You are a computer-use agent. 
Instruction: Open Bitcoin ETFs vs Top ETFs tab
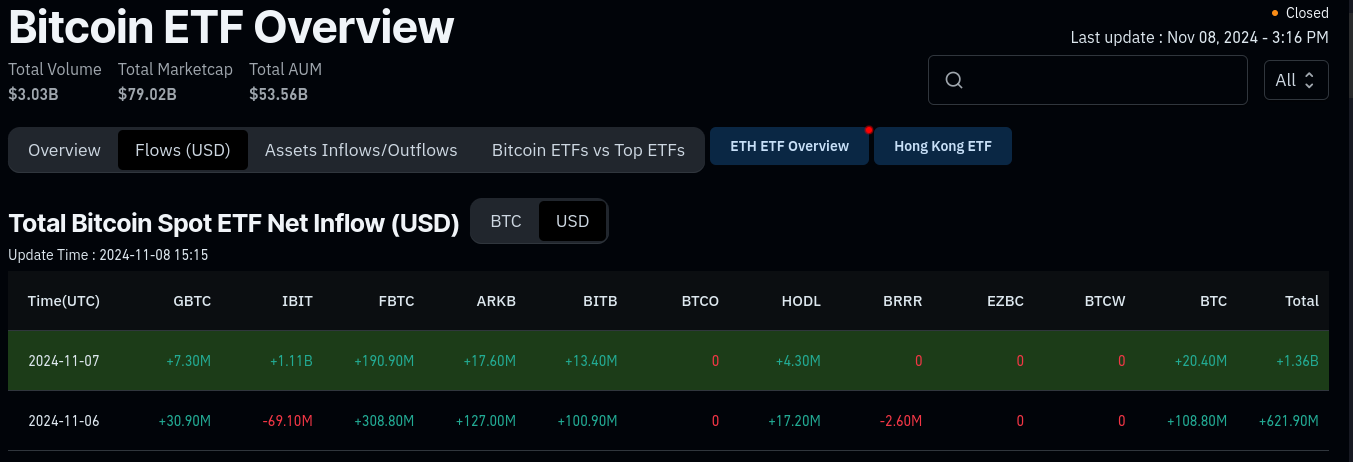(x=588, y=150)
